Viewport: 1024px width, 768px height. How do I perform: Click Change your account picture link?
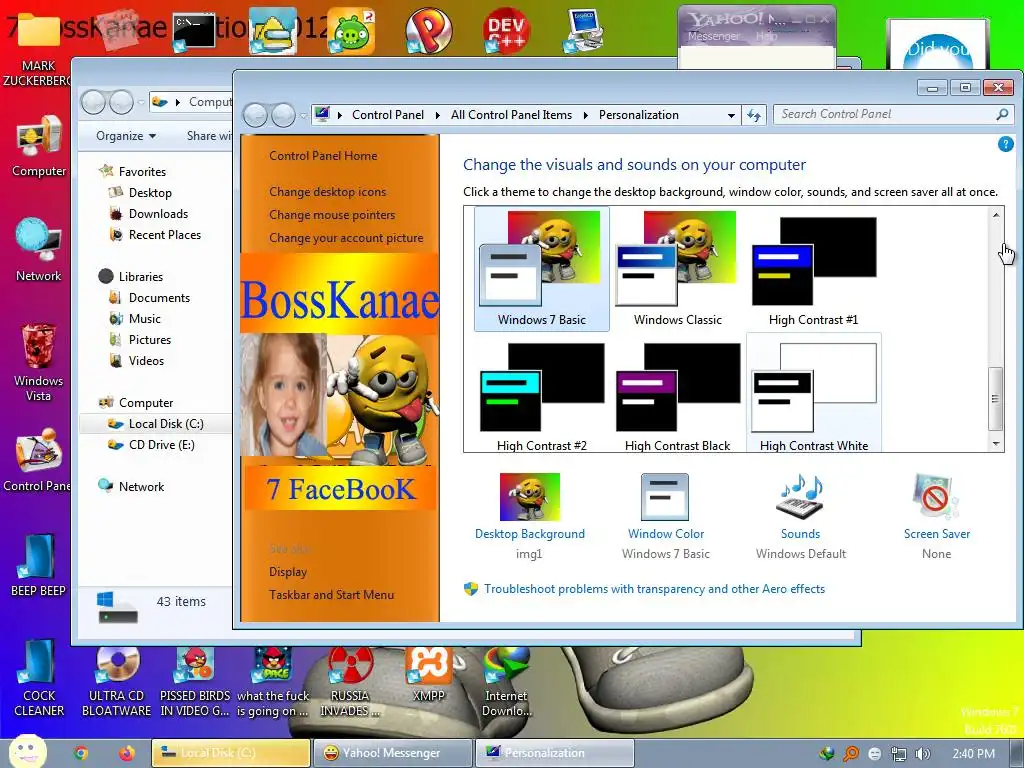[346, 238]
